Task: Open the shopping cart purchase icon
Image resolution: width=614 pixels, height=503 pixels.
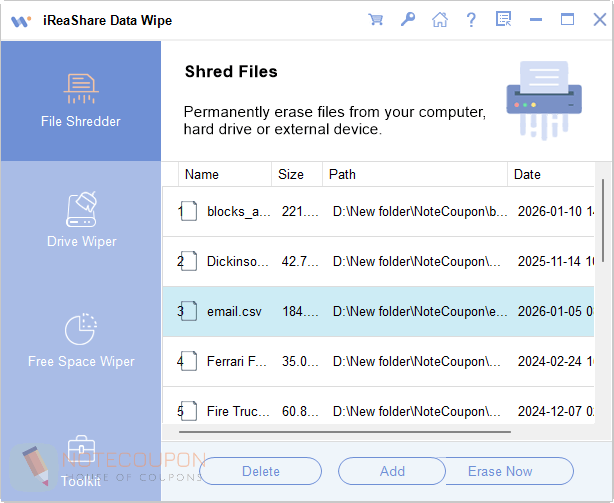Action: 376,19
